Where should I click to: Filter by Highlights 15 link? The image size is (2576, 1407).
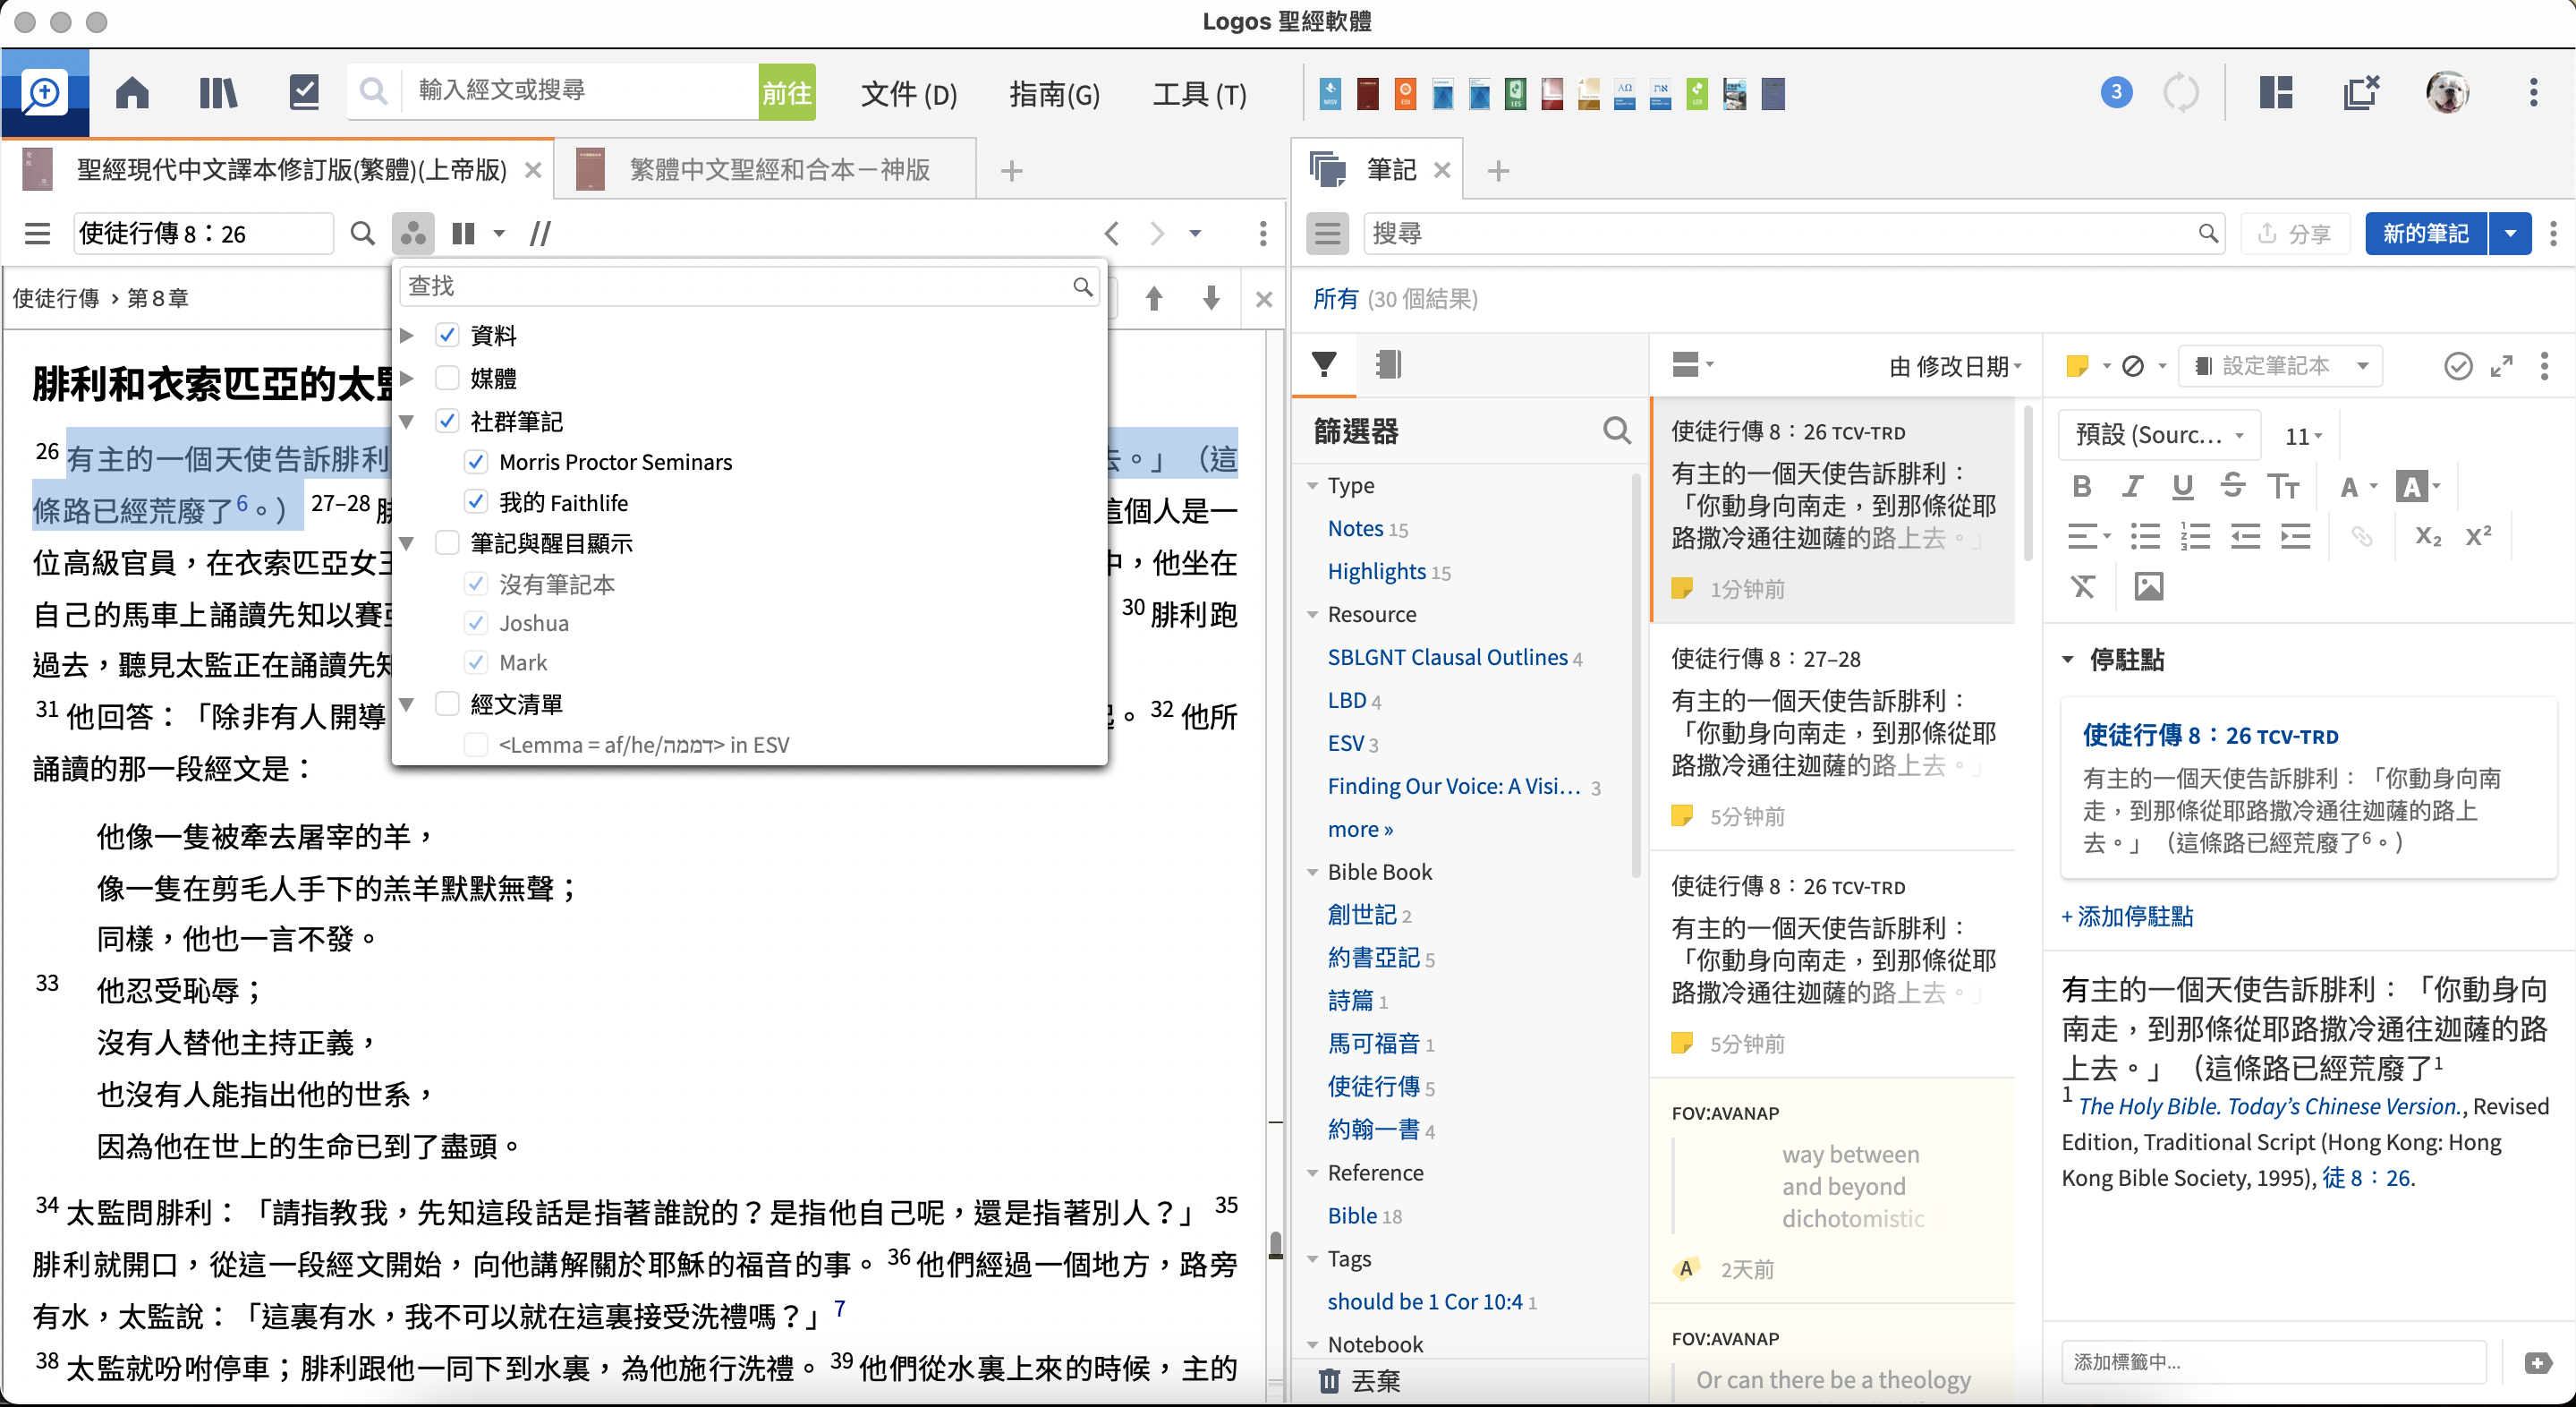[1388, 571]
